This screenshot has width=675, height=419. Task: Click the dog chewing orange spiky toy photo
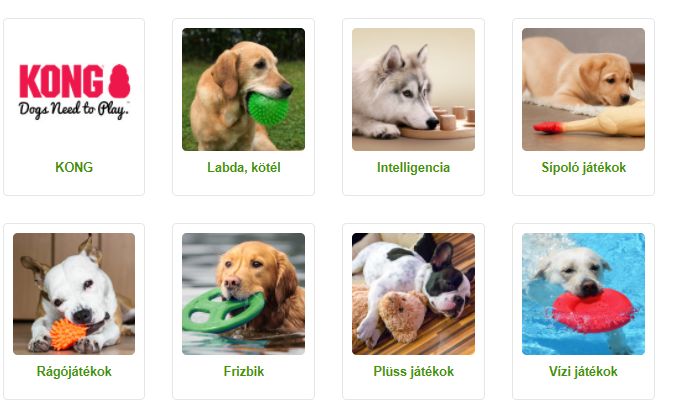click(x=74, y=294)
